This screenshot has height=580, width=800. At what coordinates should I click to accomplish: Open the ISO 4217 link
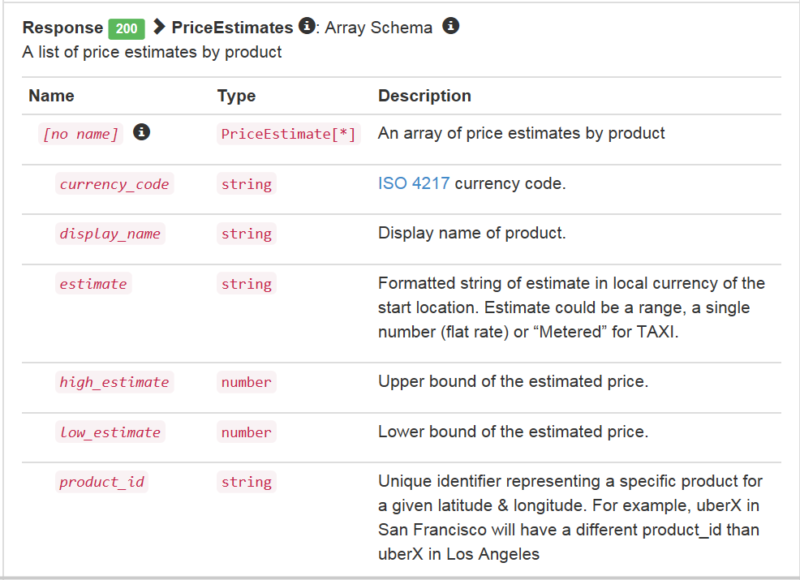pos(414,183)
